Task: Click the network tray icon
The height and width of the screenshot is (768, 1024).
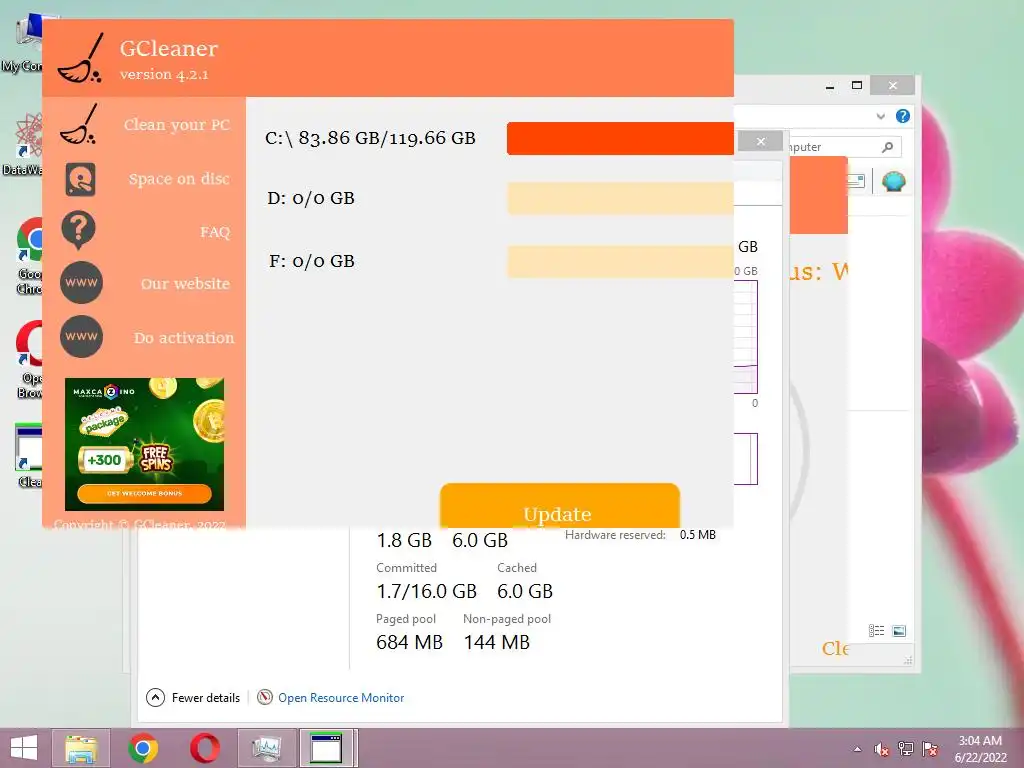Action: point(906,749)
